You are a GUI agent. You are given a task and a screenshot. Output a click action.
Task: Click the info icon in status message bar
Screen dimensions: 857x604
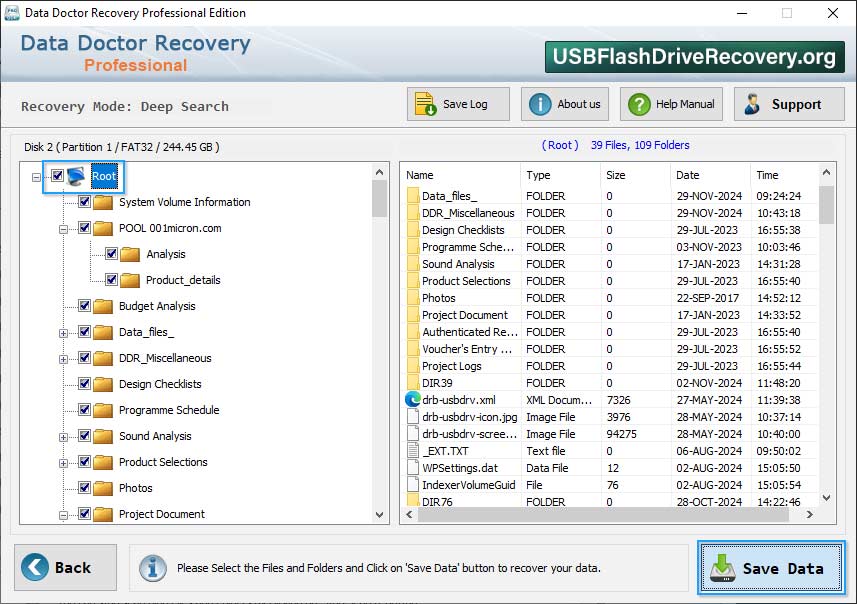152,568
